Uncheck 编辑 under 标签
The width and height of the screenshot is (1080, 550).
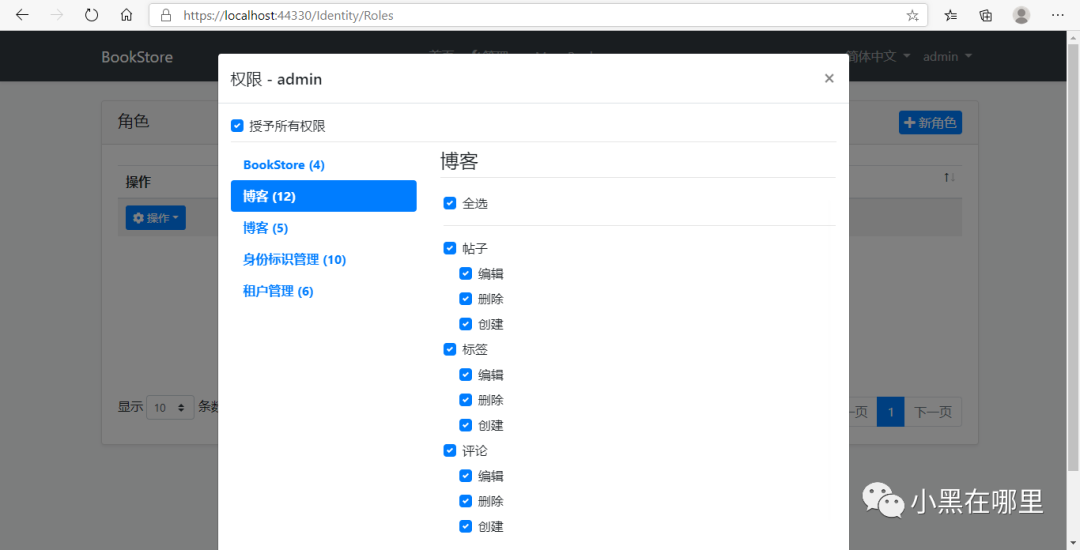click(x=466, y=374)
